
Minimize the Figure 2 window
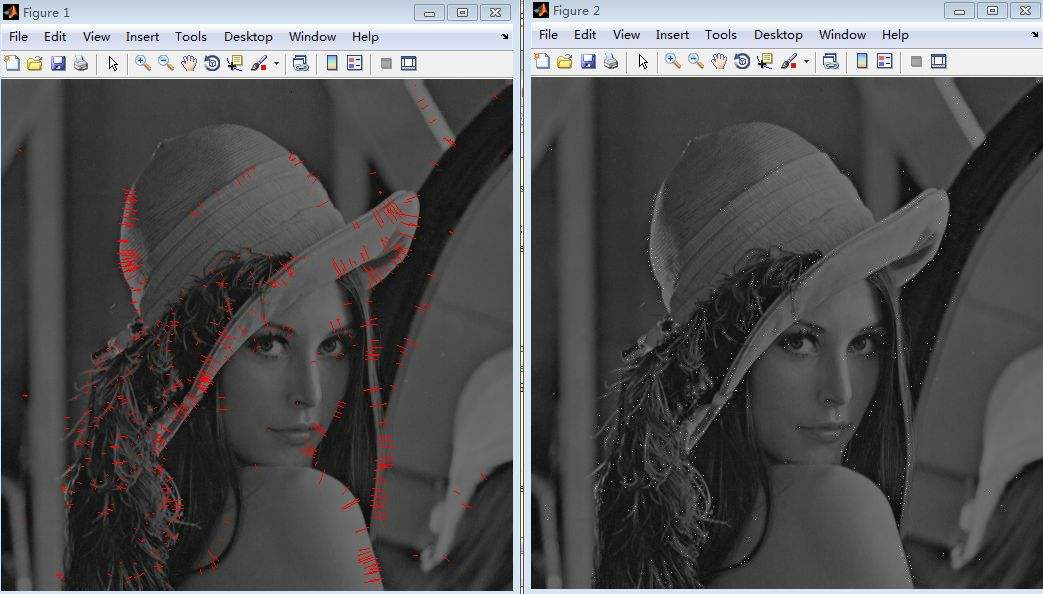[x=960, y=11]
